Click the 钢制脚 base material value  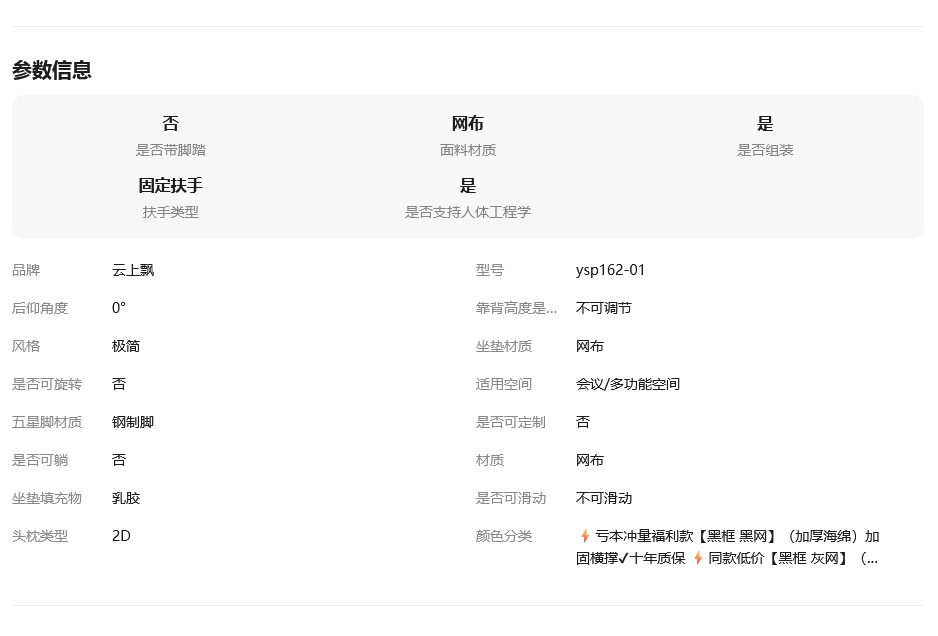pyautogui.click(x=133, y=423)
